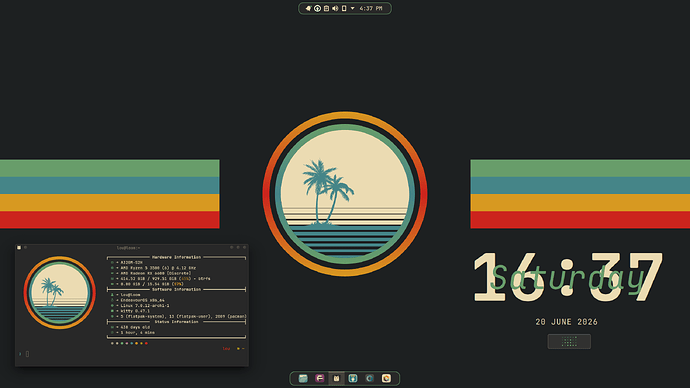Viewport: 690px width, 388px height.
Task: Click the terminal window's top-left menu icon
Action: point(19,248)
